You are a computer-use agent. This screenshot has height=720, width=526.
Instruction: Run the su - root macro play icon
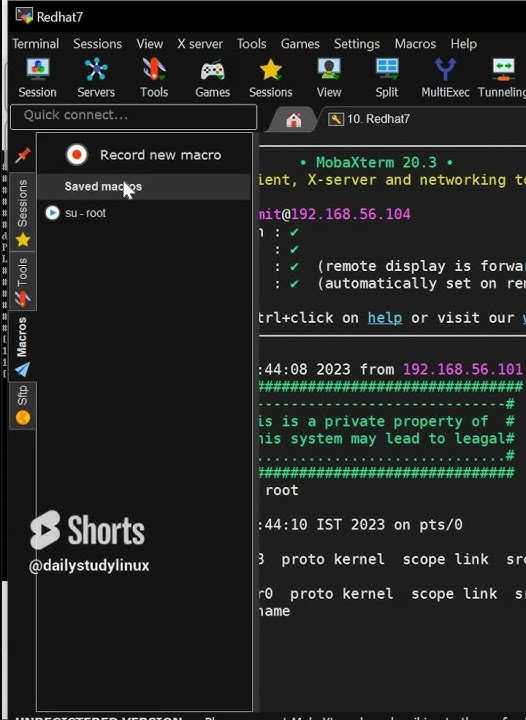52,213
